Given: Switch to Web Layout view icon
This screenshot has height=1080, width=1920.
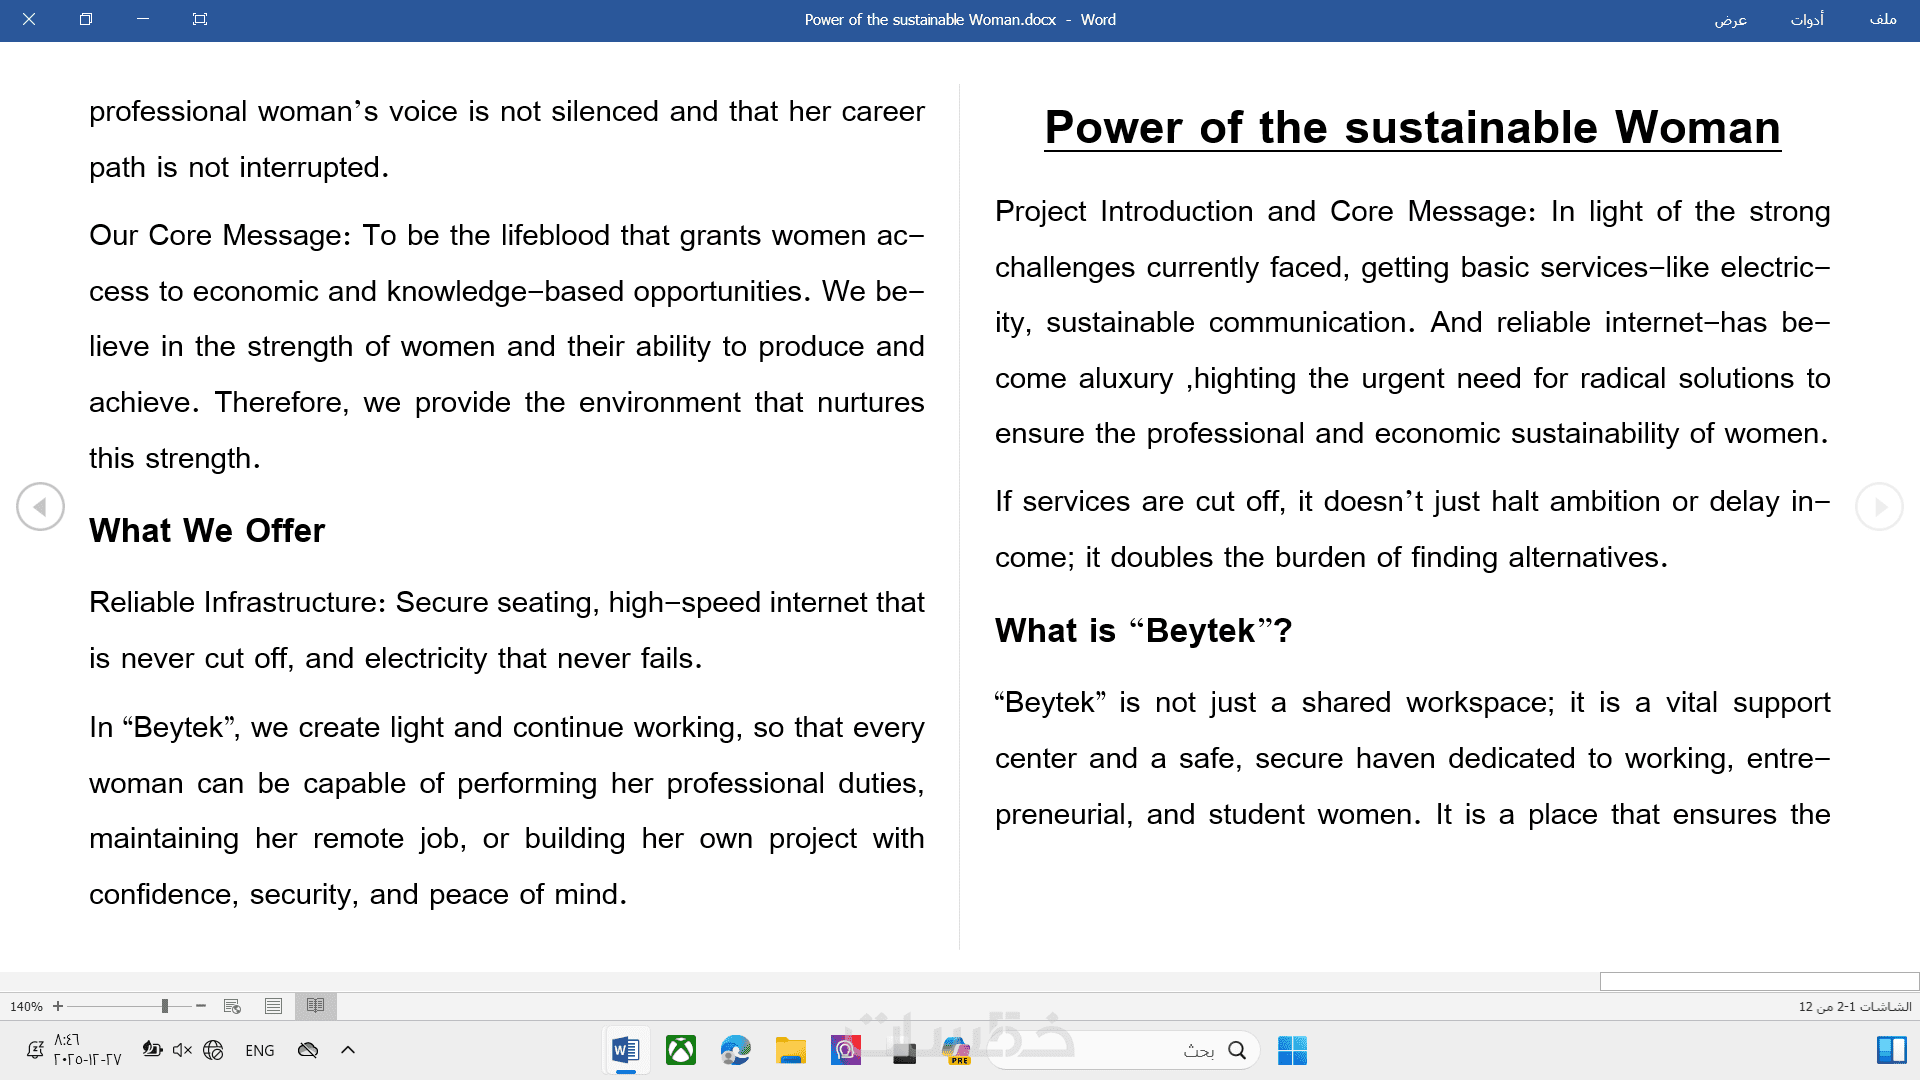Looking at the screenshot, I should pyautogui.click(x=232, y=1006).
